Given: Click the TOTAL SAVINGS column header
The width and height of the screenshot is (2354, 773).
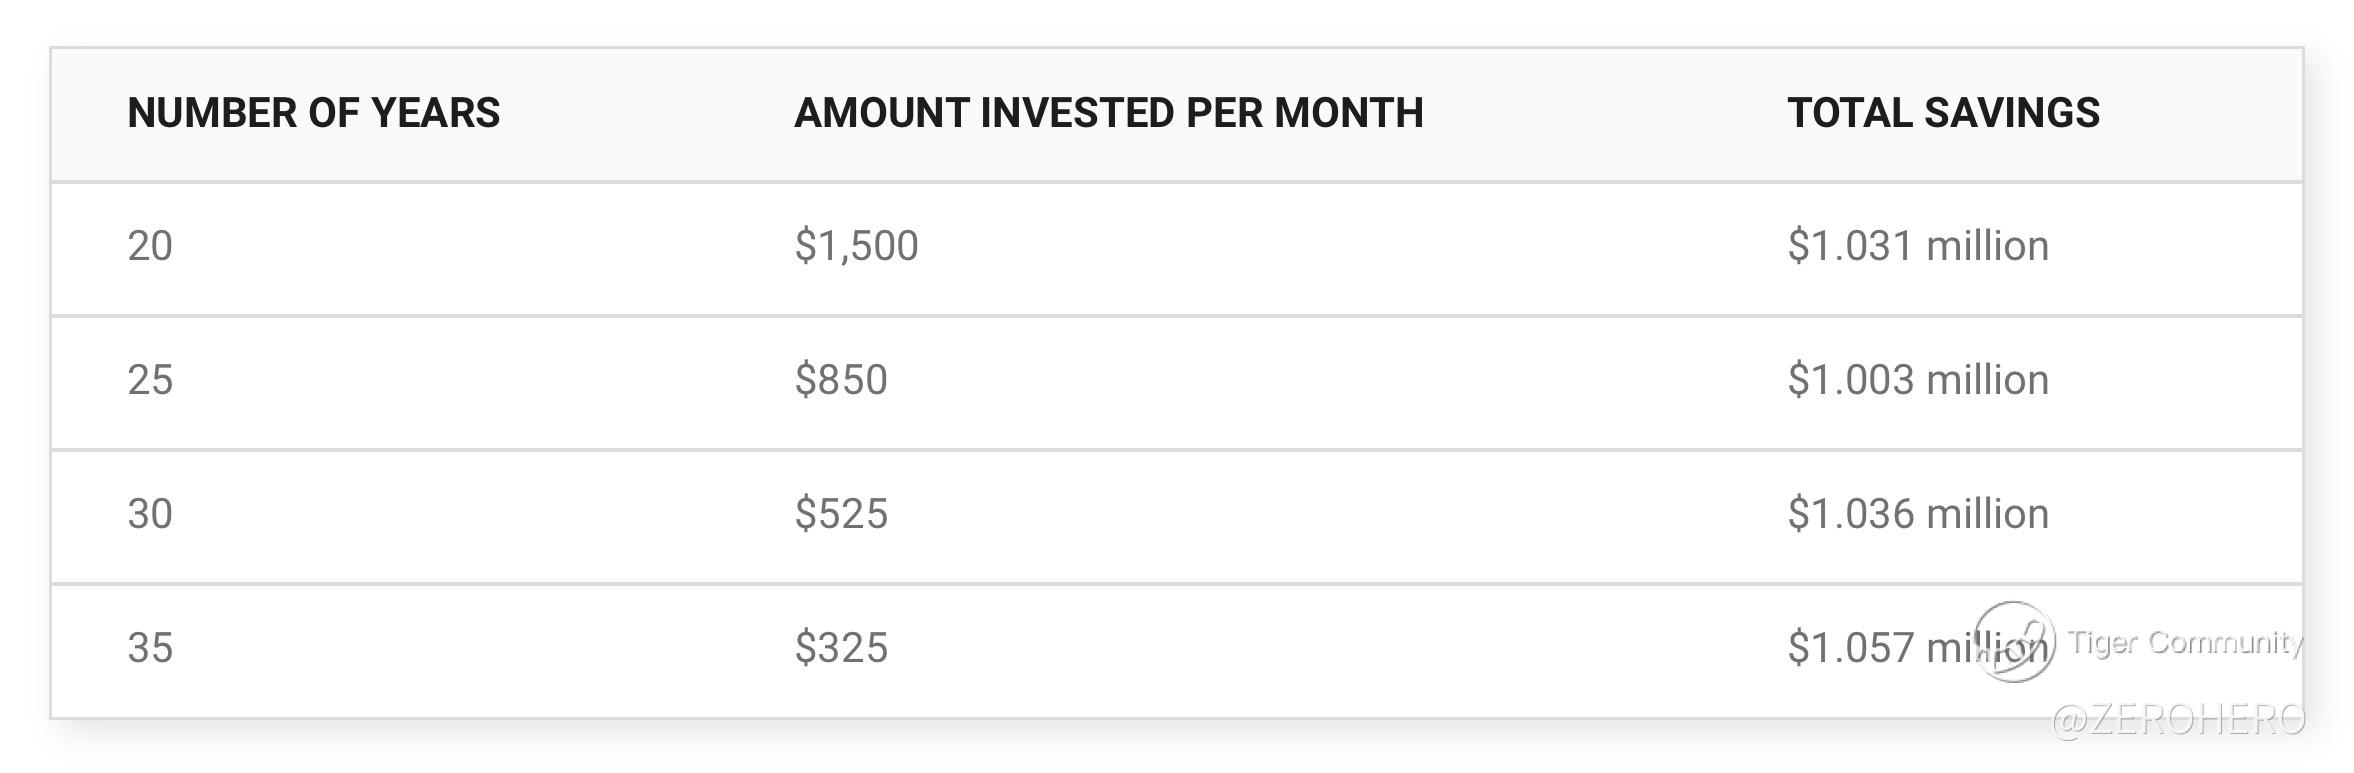Looking at the screenshot, I should pos(1943,113).
